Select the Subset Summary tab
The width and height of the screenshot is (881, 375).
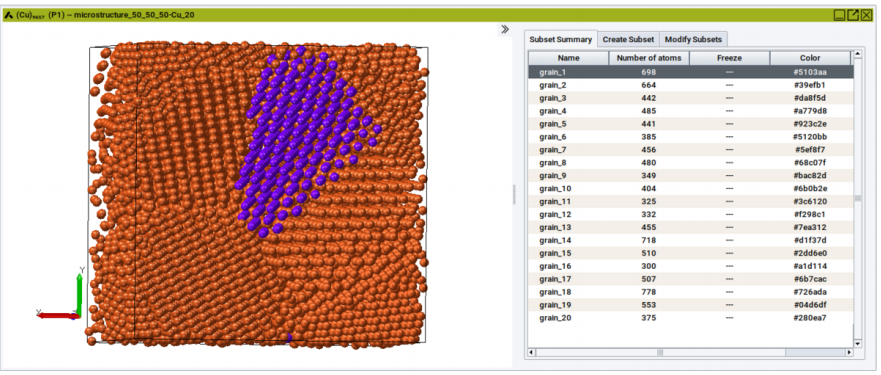(x=561, y=39)
